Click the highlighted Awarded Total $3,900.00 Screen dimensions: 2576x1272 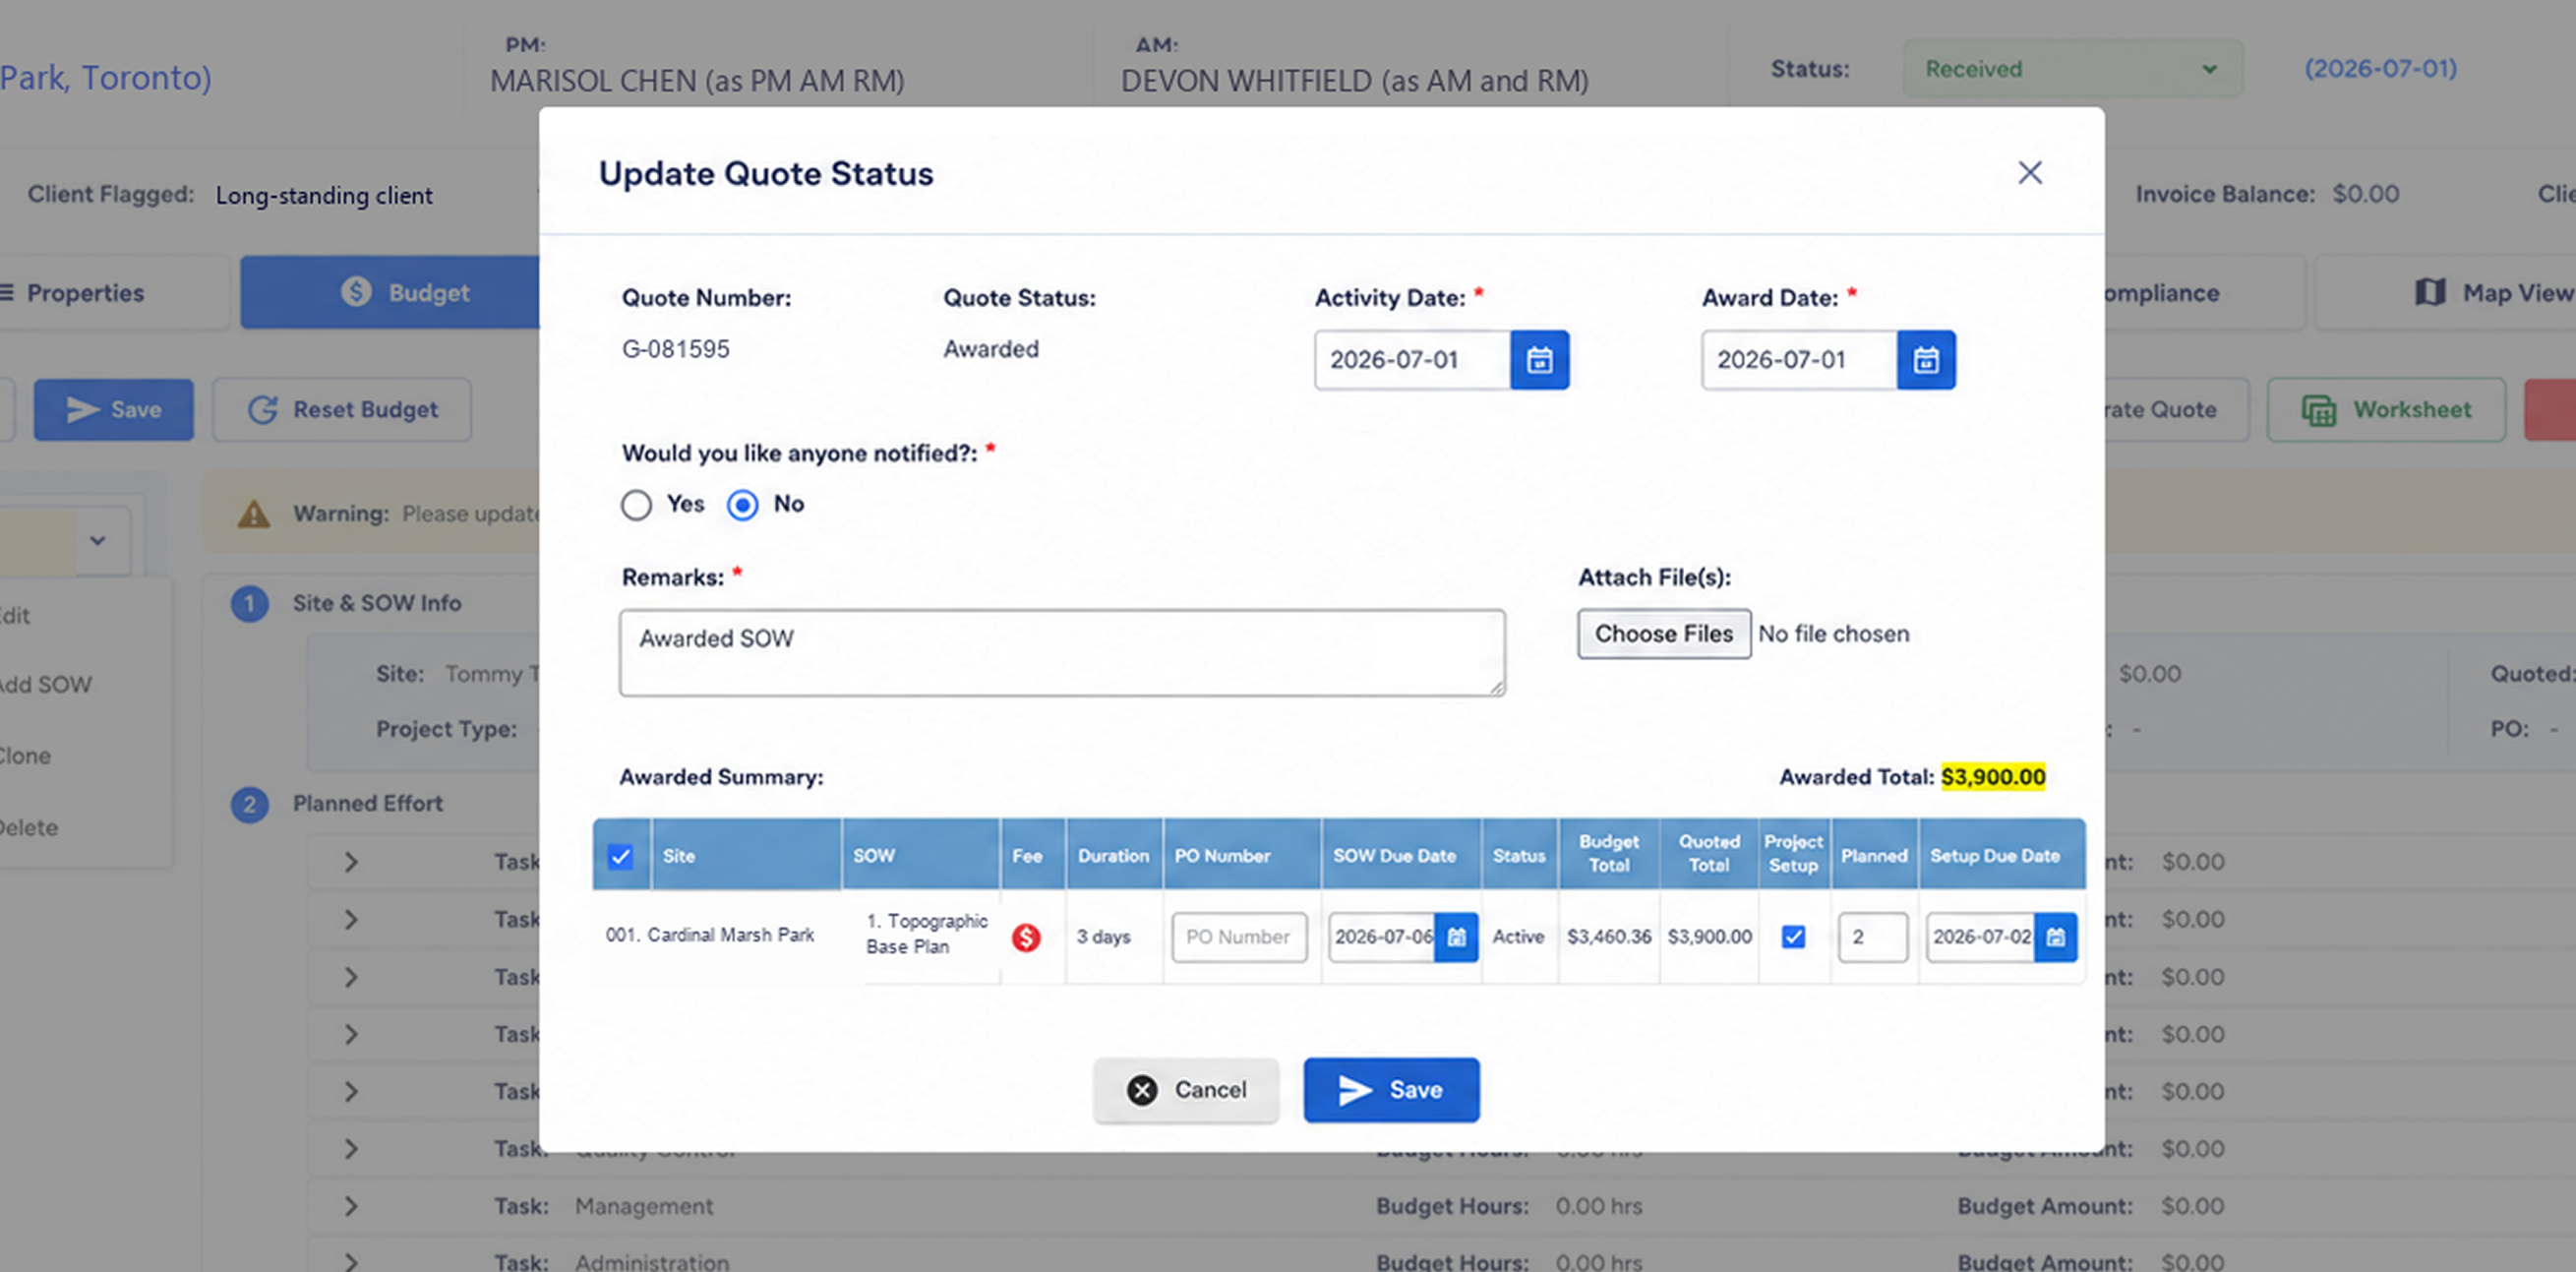1993,777
